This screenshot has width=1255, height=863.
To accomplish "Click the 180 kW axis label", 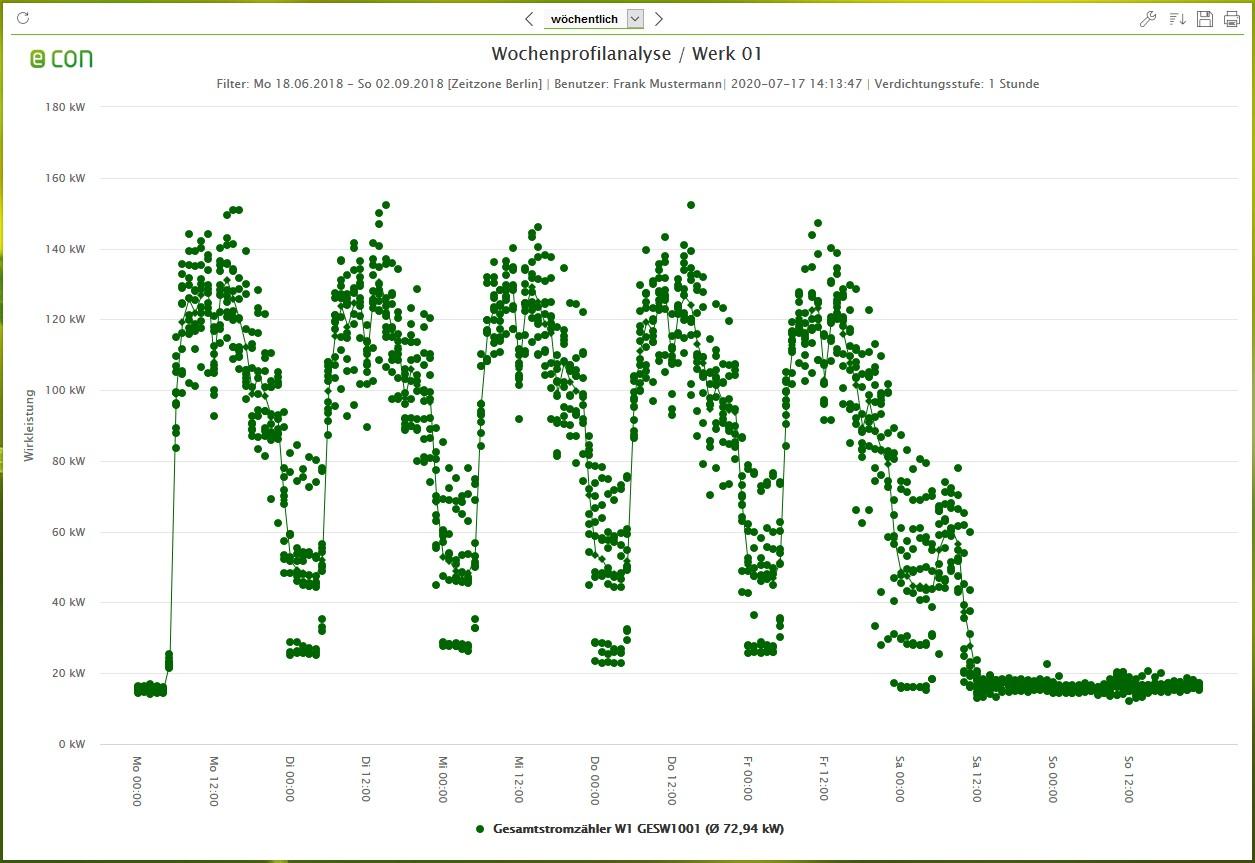I will [65, 106].
